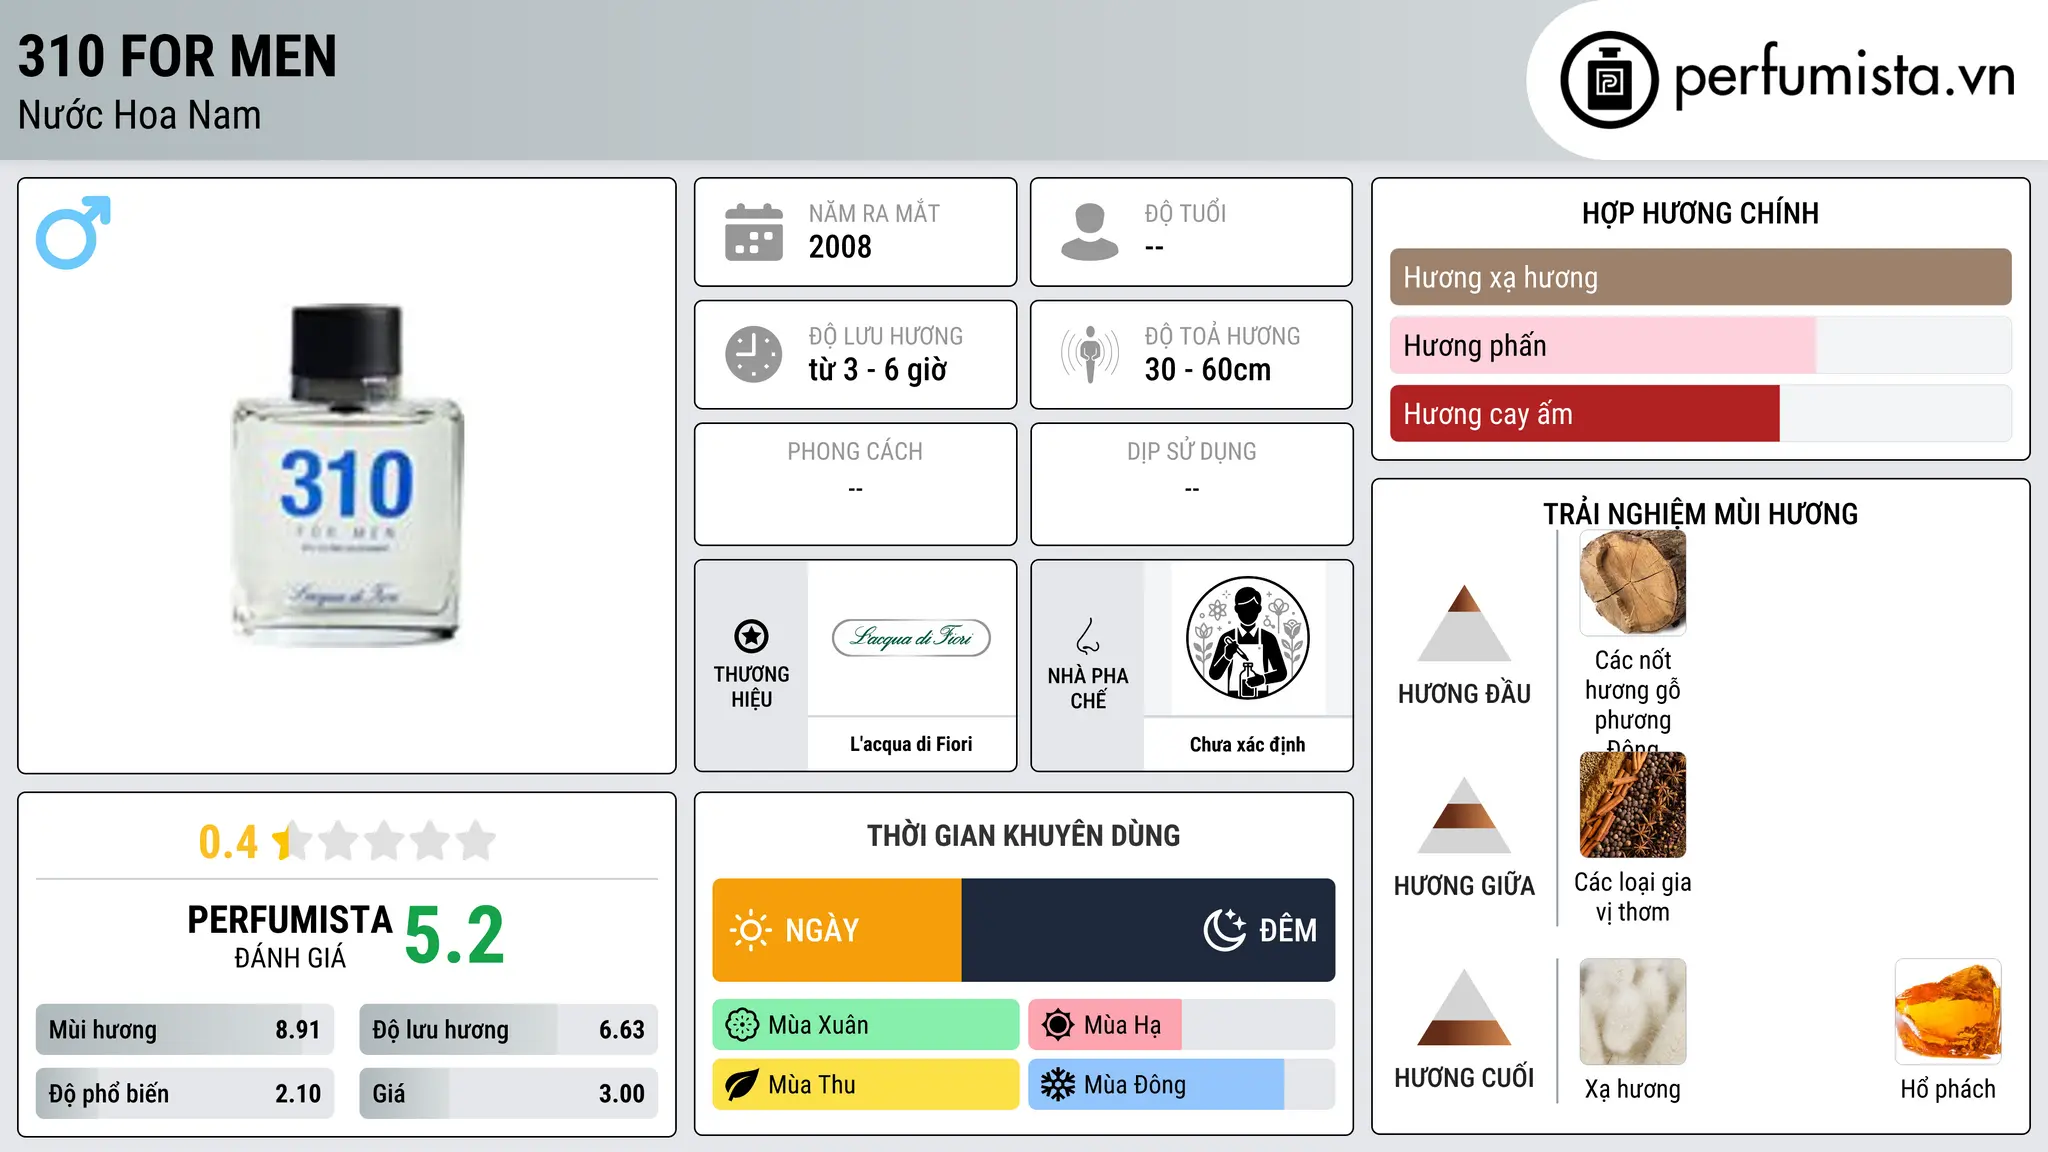
Task: Click the Hương giữa pyramid icon
Action: coord(1464,815)
